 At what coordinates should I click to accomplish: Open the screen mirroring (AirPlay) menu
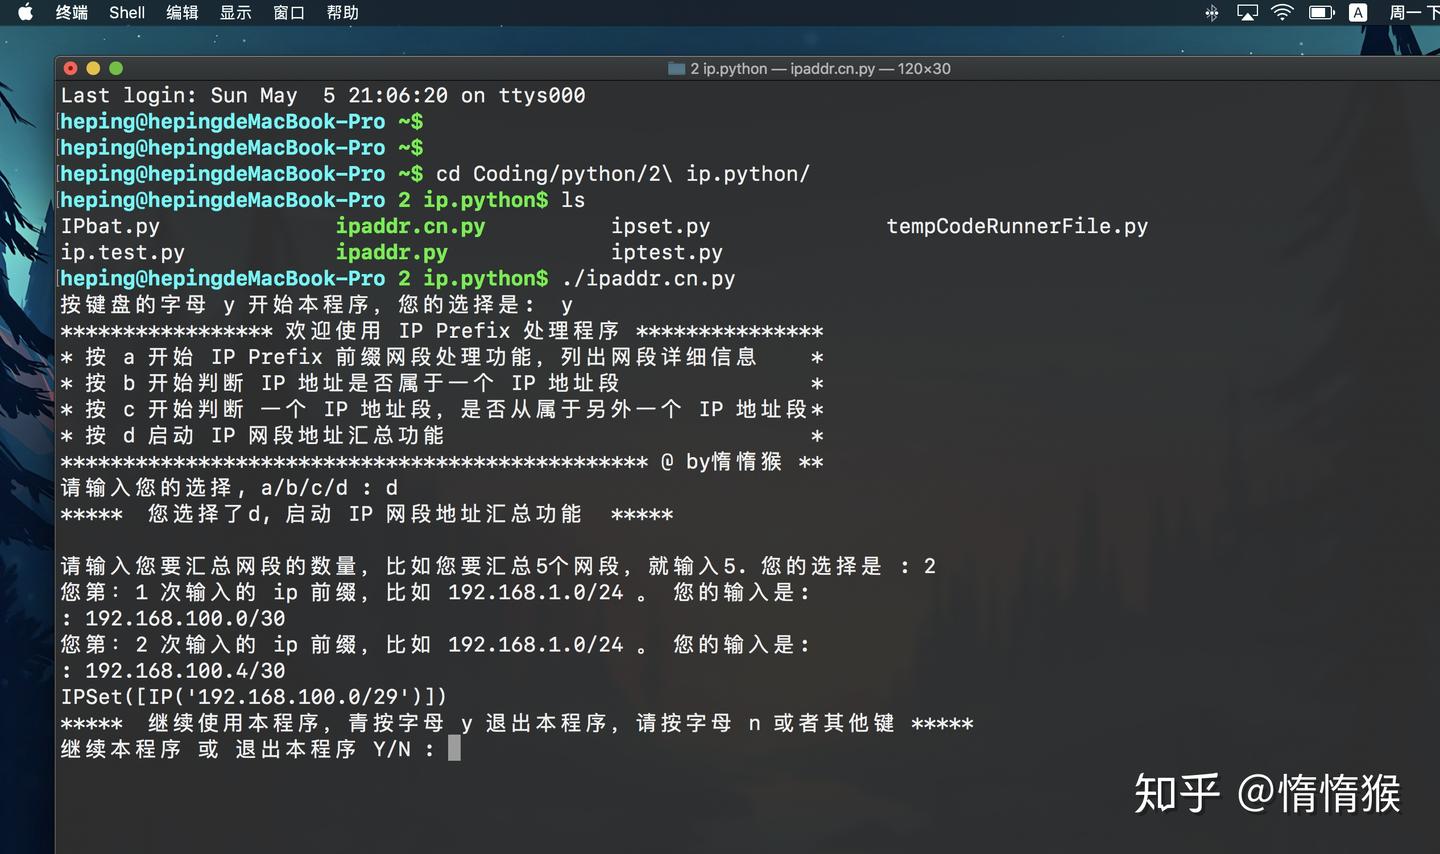click(x=1245, y=13)
